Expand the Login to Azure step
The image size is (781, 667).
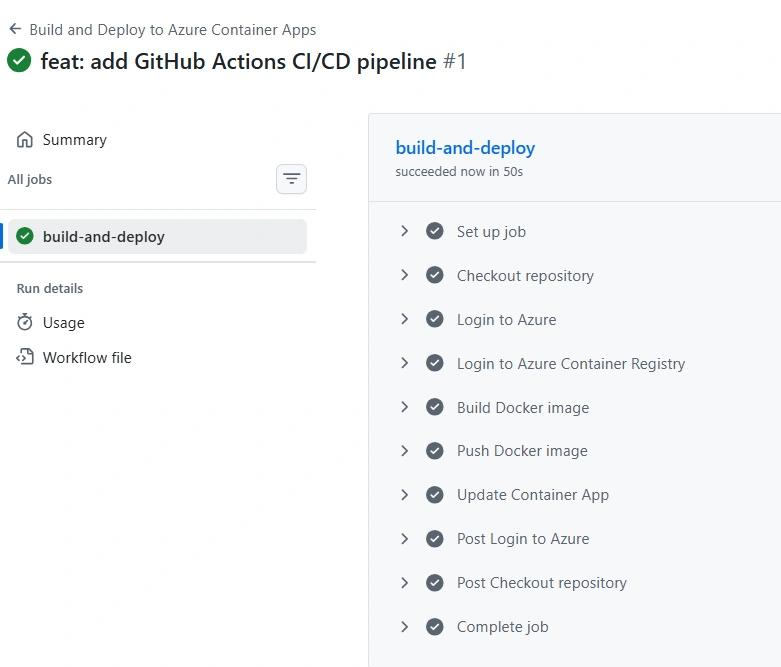coord(404,319)
